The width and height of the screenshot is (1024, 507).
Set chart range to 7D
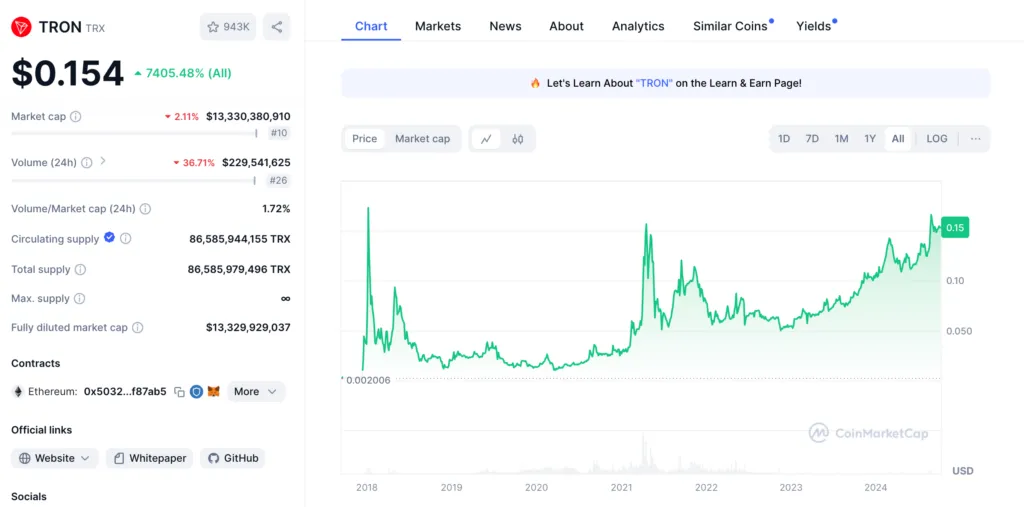[812, 139]
